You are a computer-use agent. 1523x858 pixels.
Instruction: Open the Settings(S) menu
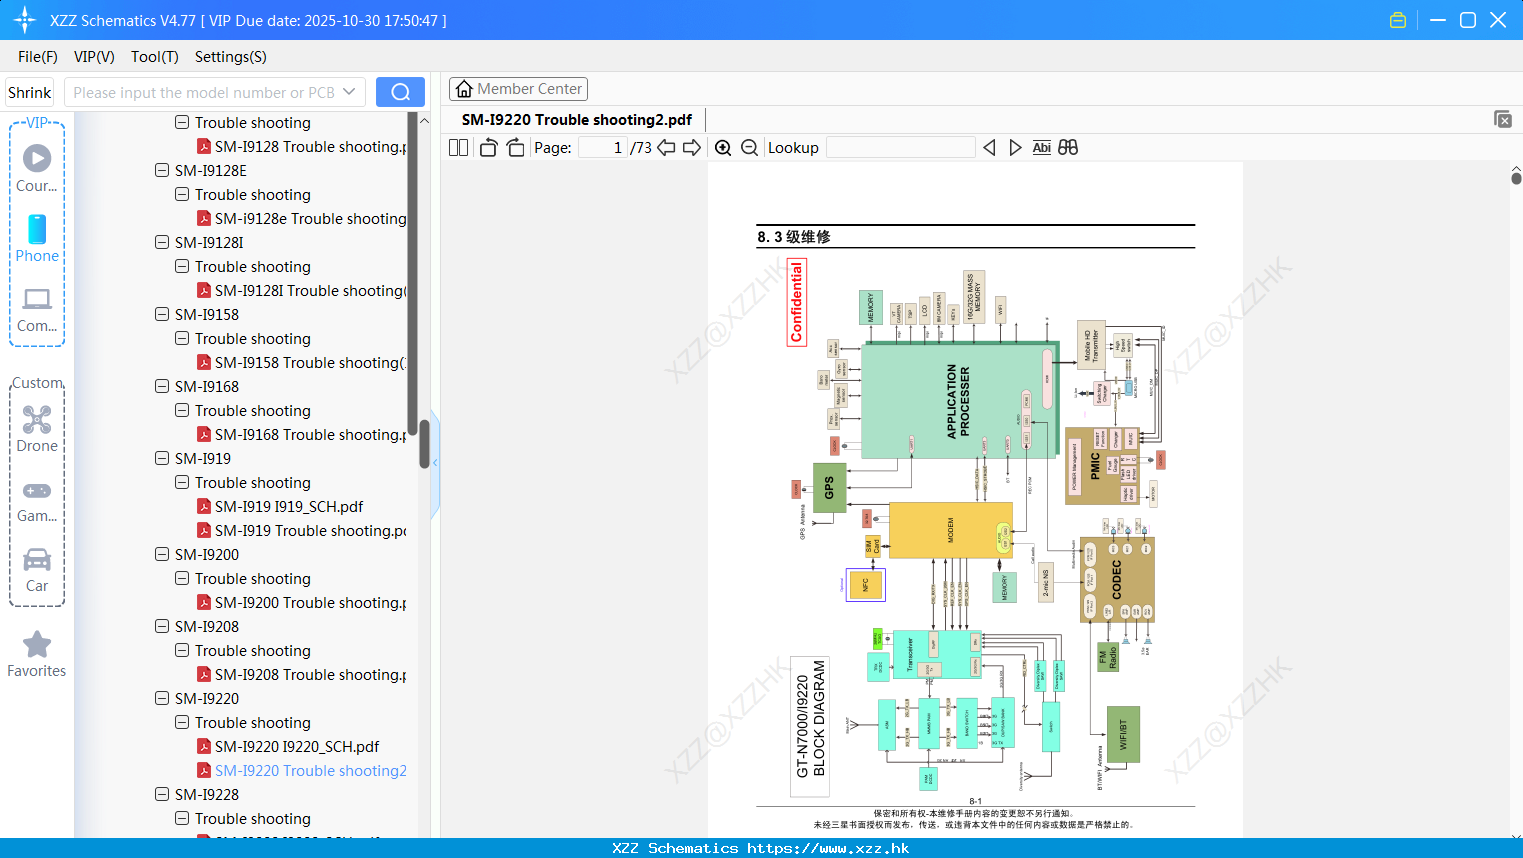coord(231,56)
